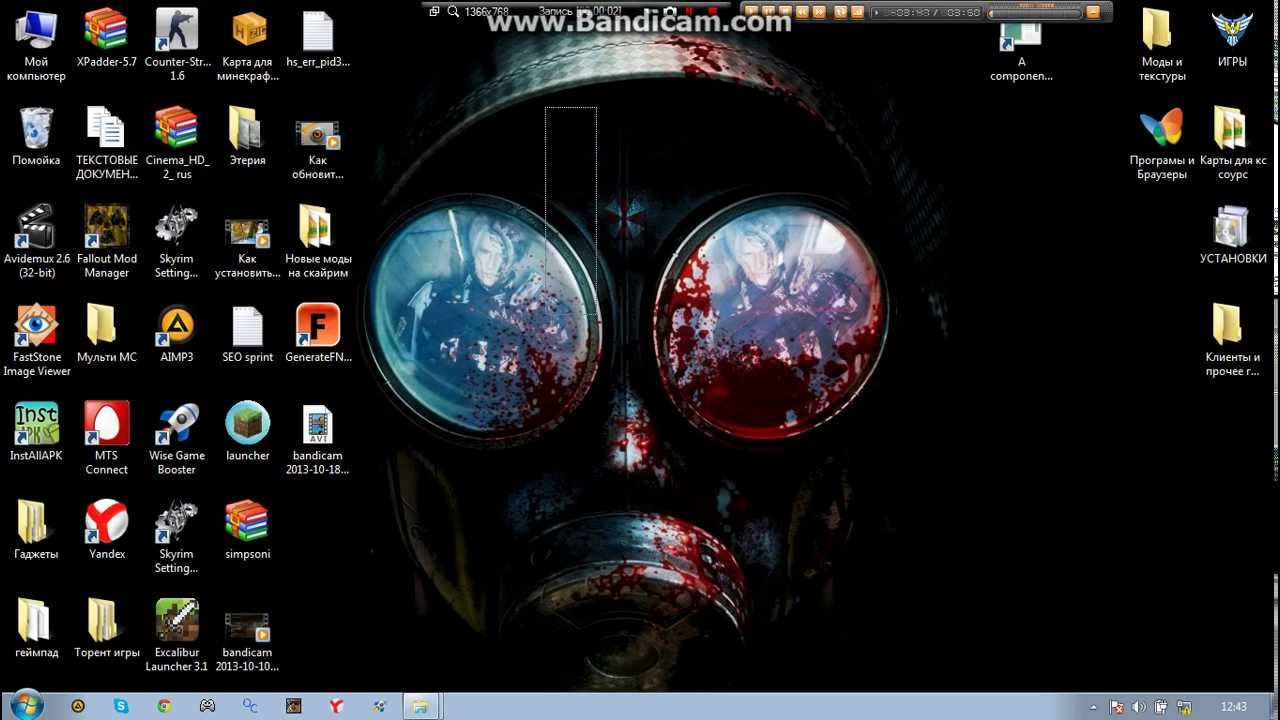
Task: Launch MTS Connect
Action: [106, 438]
